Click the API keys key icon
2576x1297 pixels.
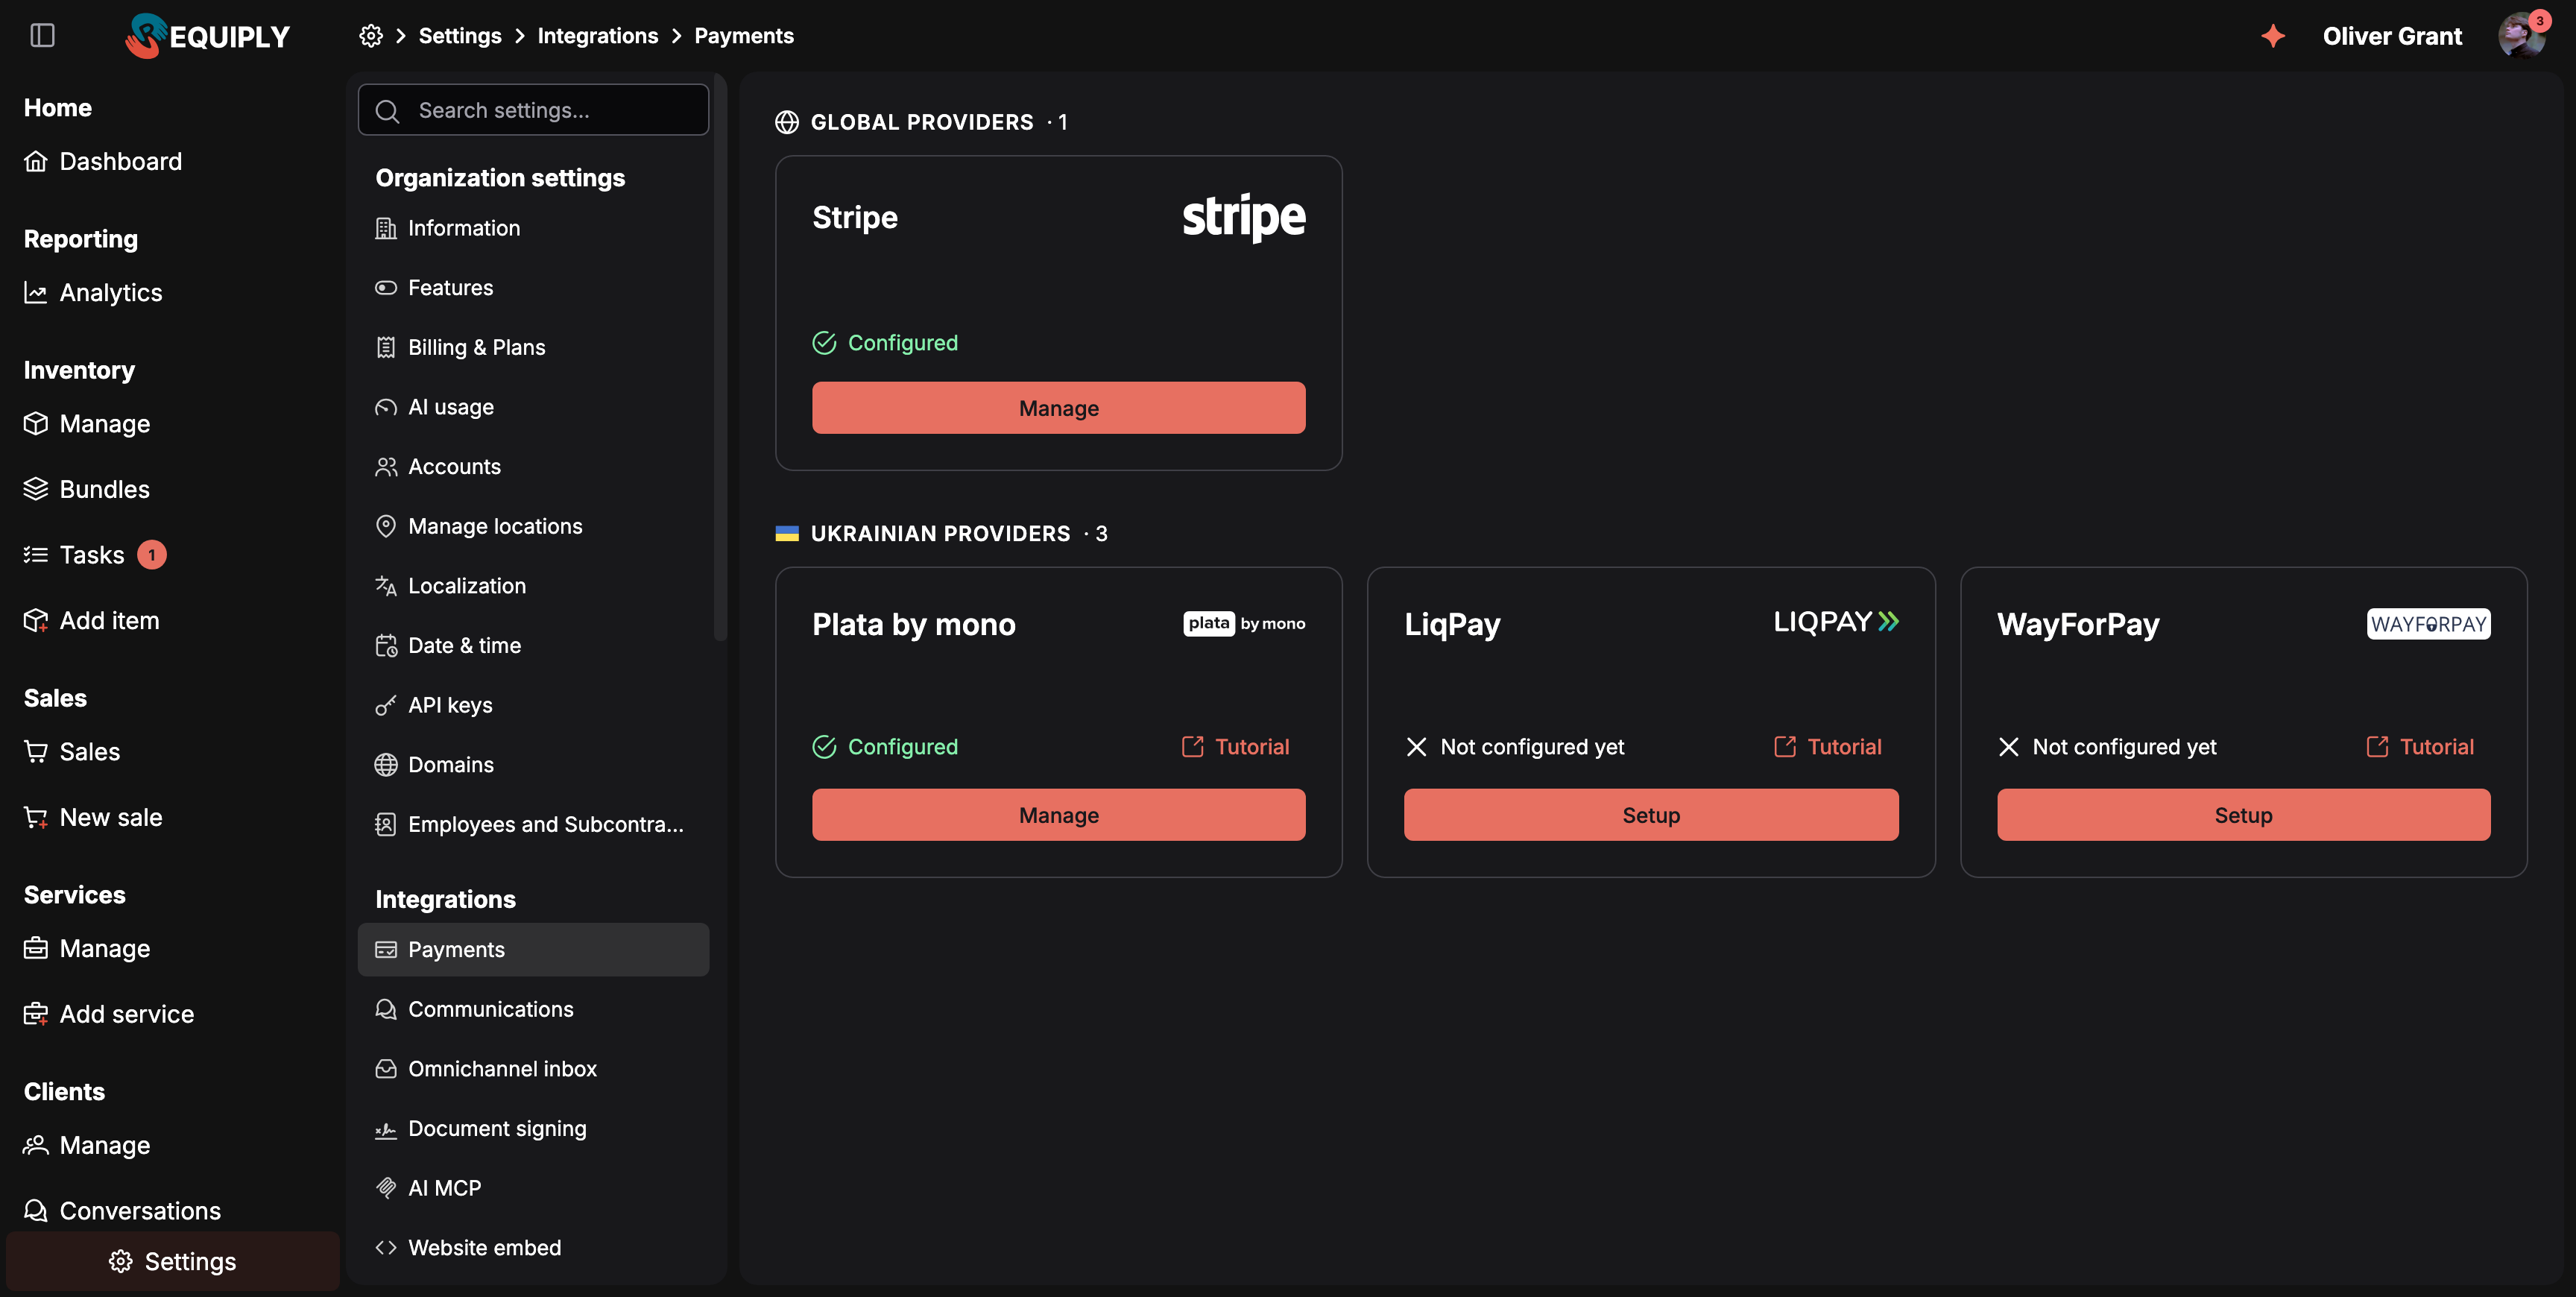tap(386, 705)
